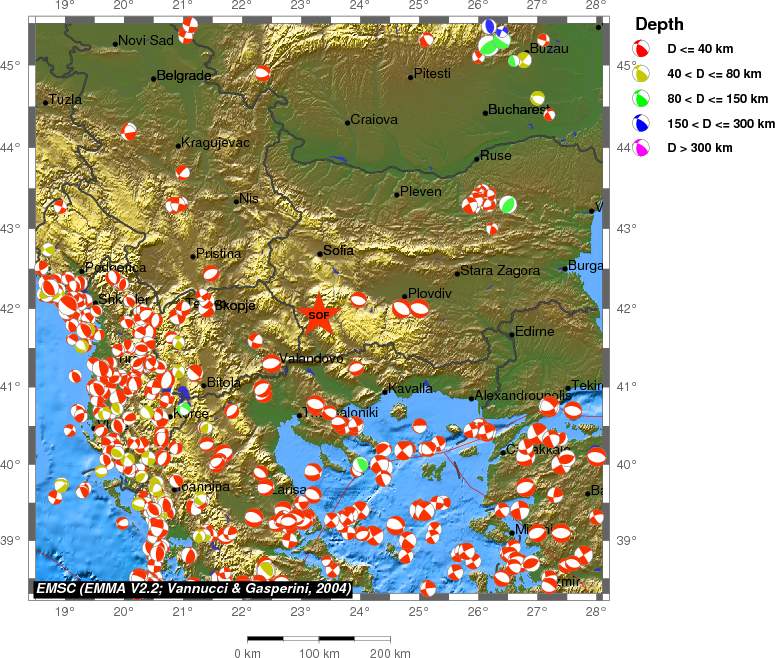Screen dimensions: 775x658
Task: Click the 200 km scale bar label
Action: (390, 653)
